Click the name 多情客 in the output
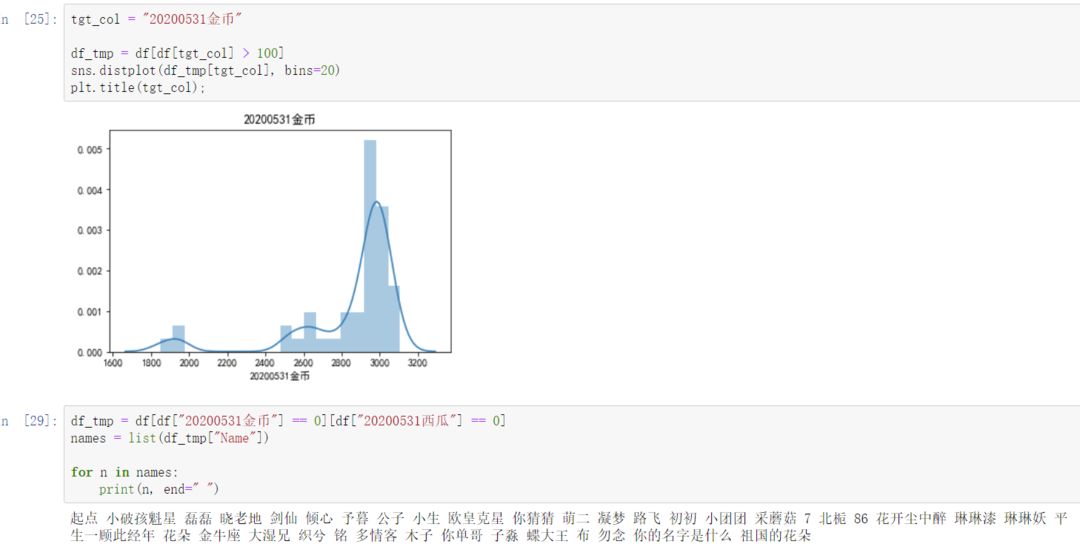 (377, 535)
